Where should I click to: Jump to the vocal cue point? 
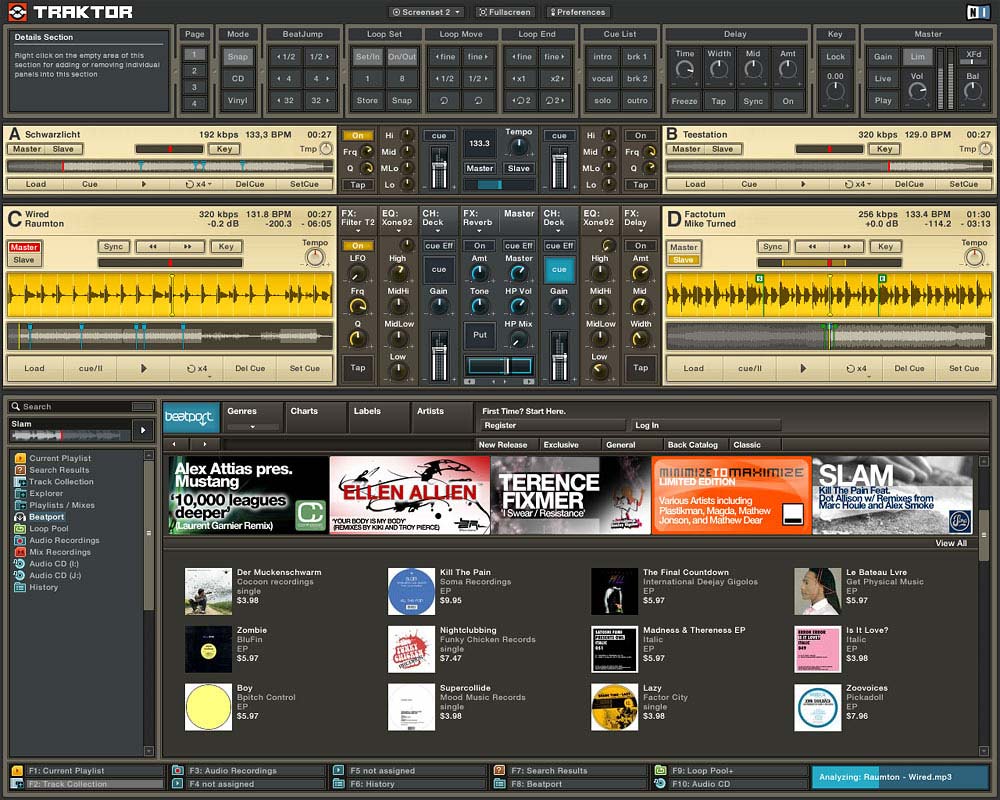(x=602, y=78)
